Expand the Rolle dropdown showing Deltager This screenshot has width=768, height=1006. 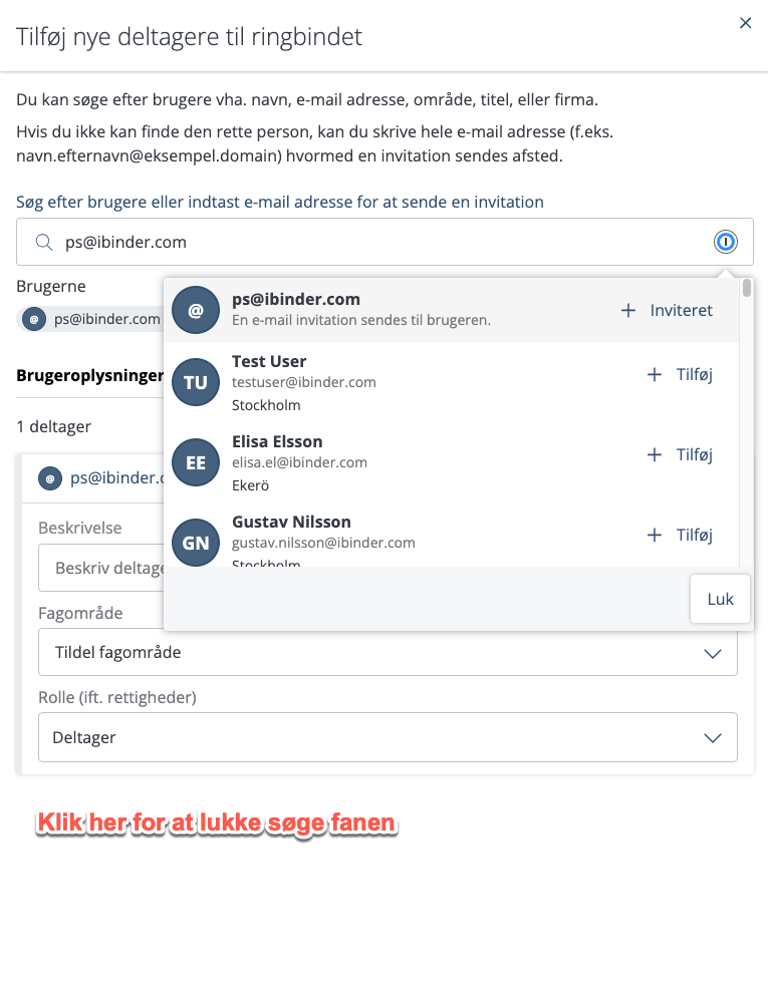[387, 737]
